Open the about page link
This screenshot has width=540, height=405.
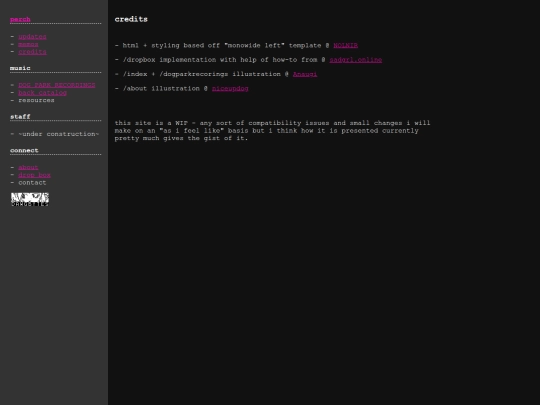[x=28, y=167]
